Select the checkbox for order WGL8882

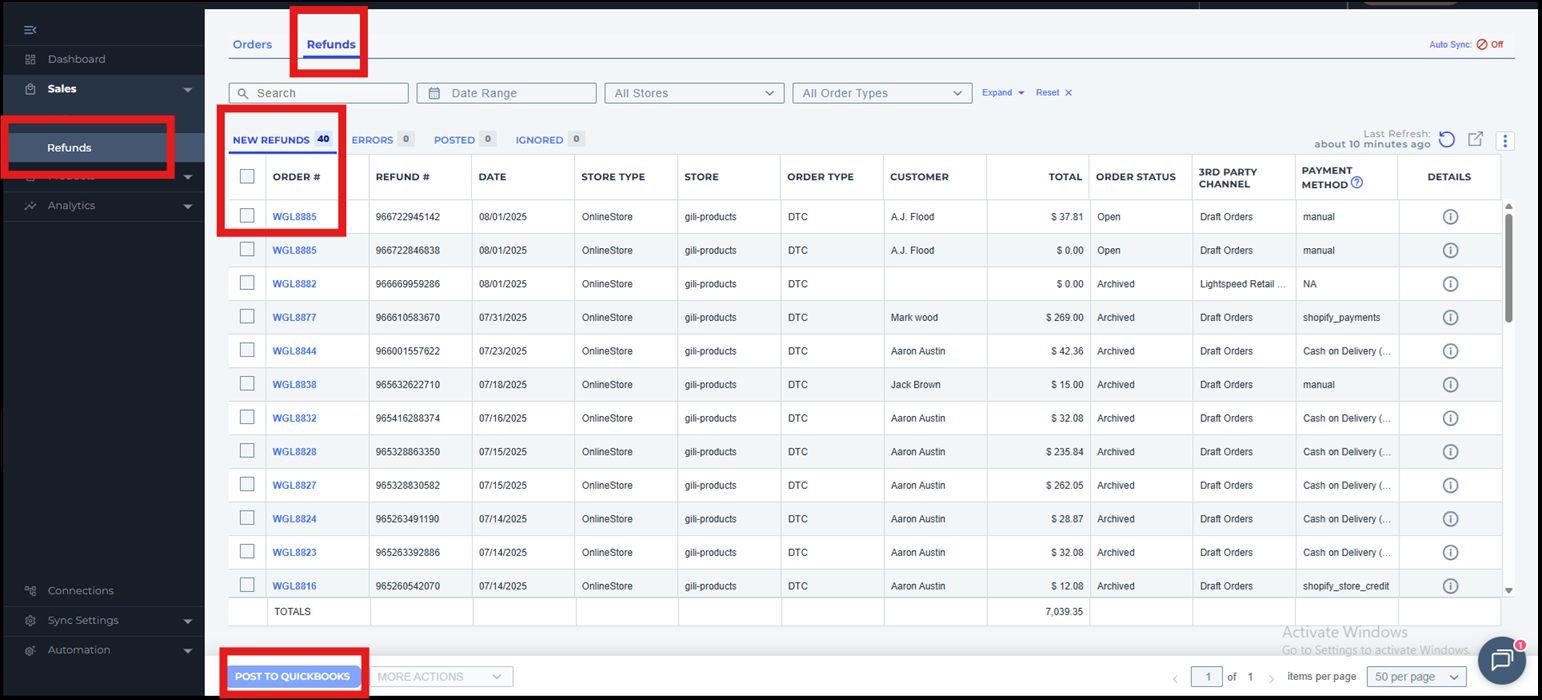247,284
